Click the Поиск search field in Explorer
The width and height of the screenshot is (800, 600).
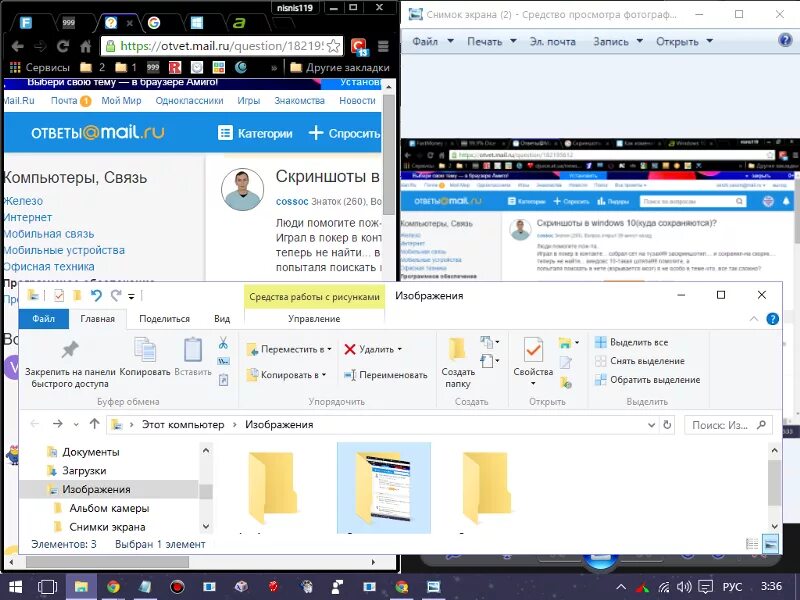point(729,424)
